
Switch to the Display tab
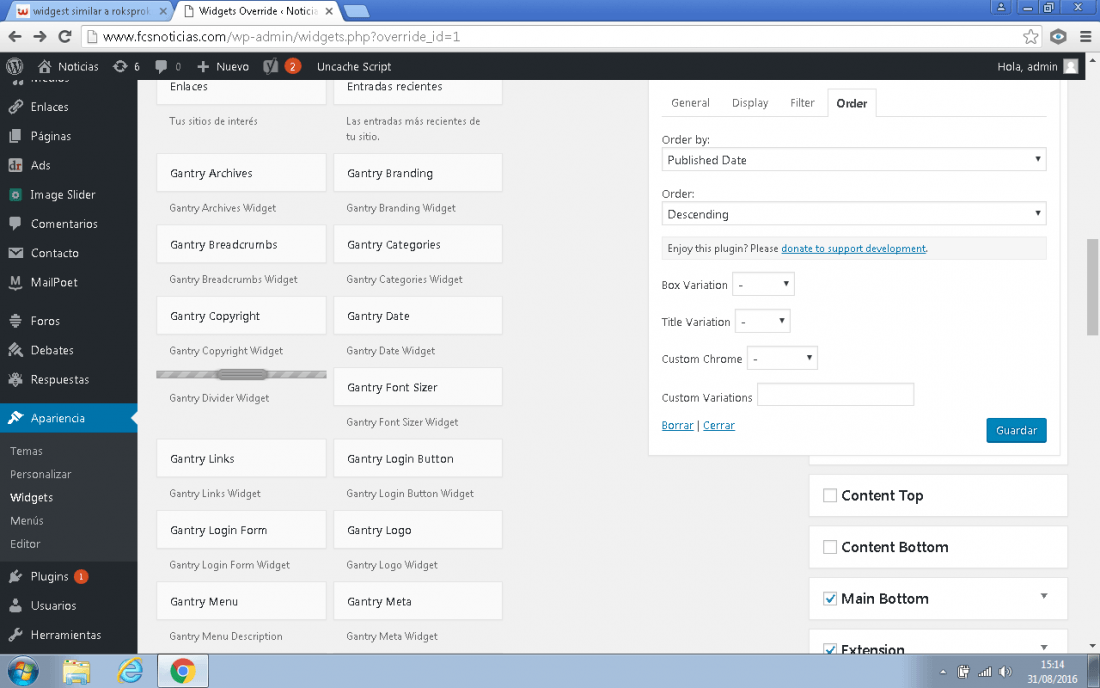pyautogui.click(x=750, y=103)
